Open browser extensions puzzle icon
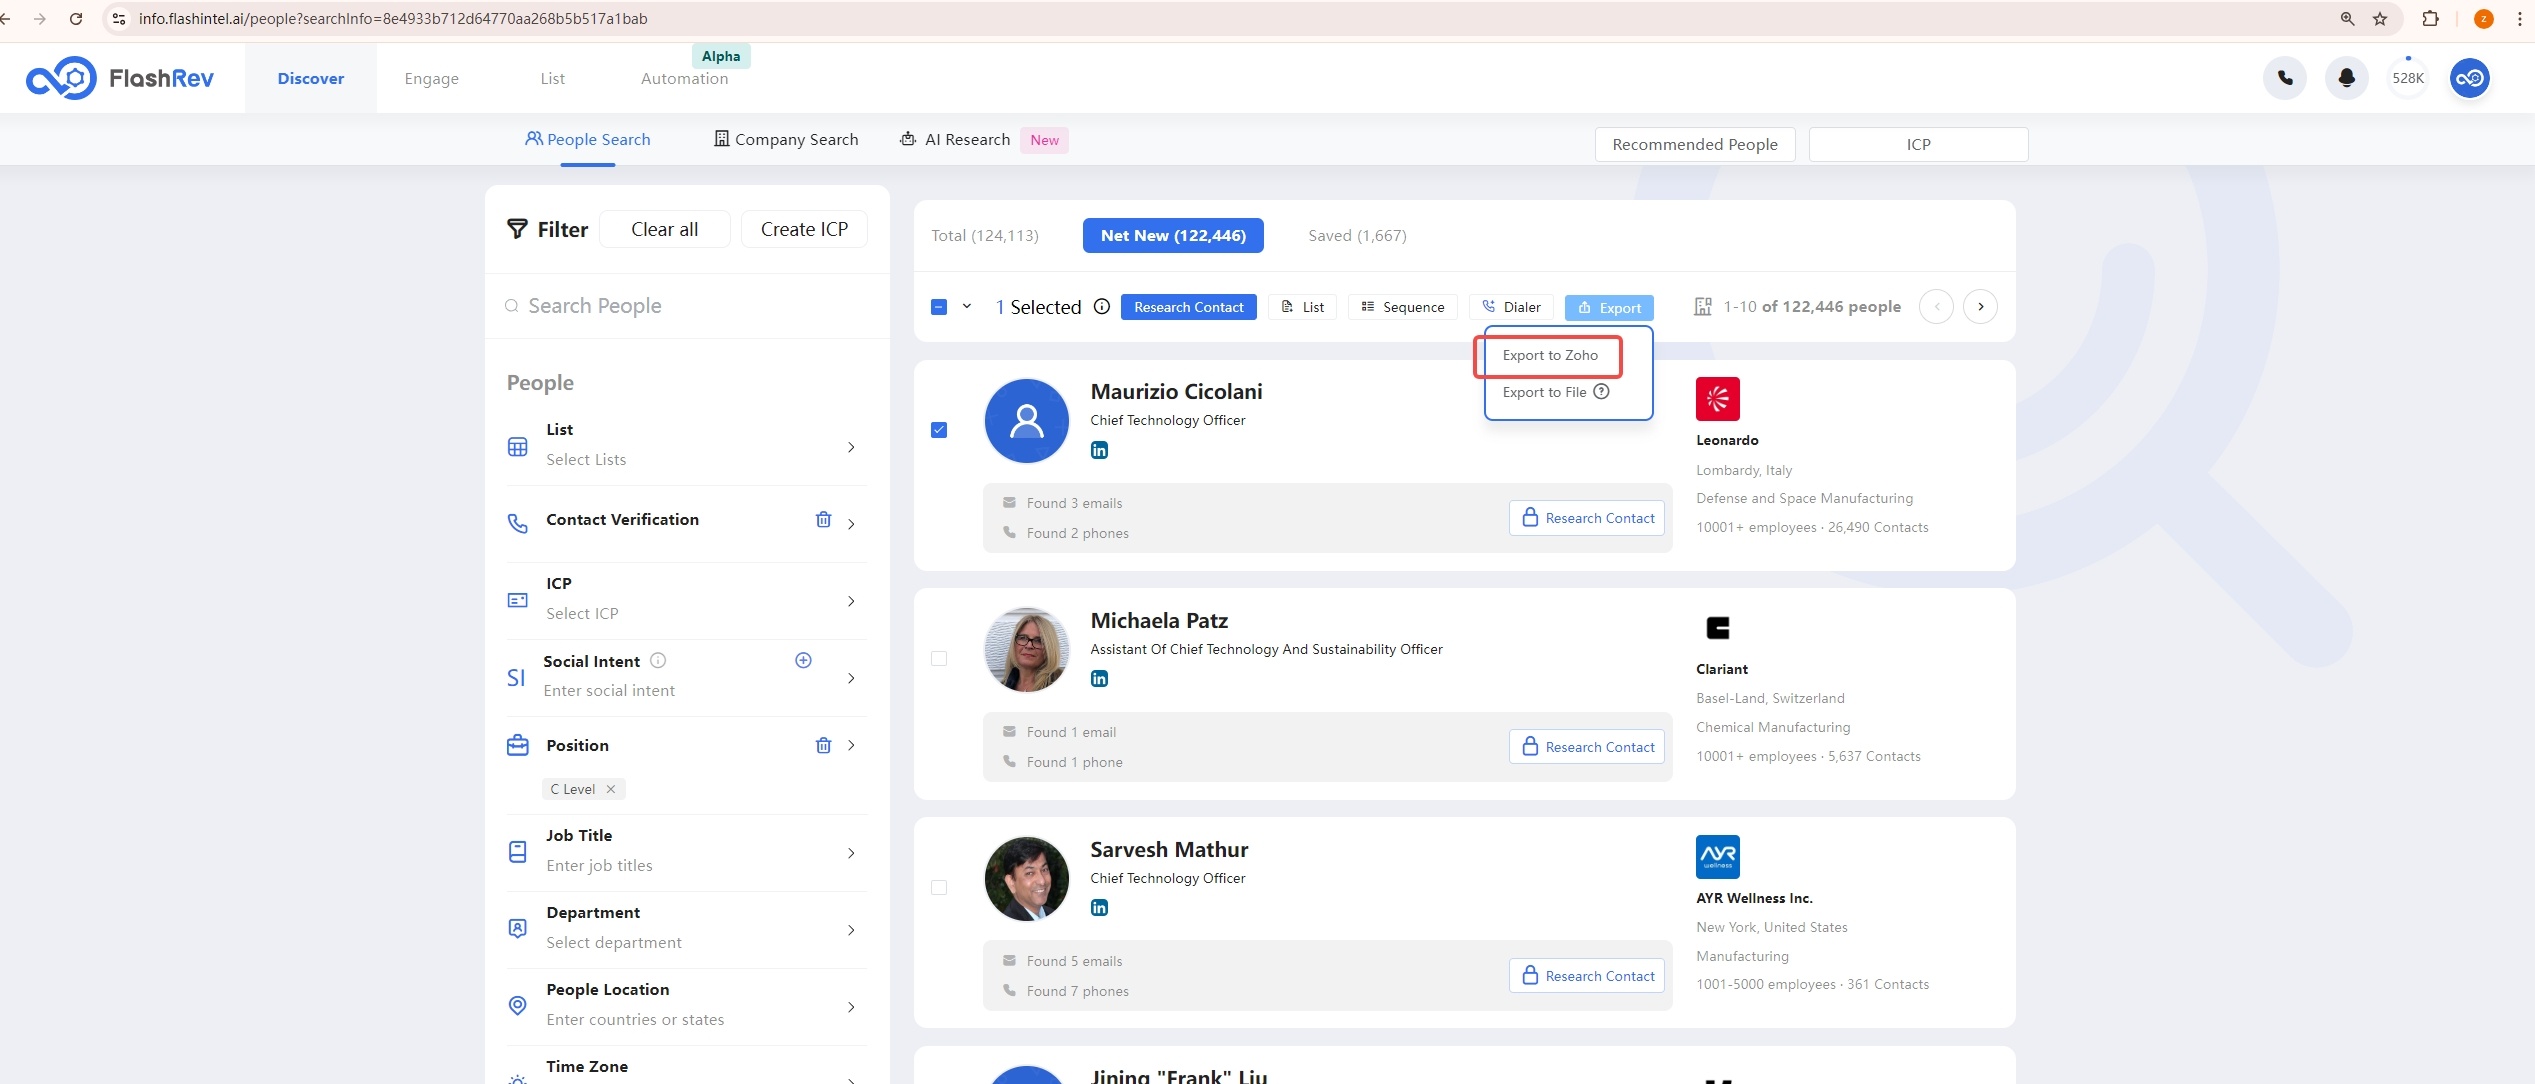 click(2430, 18)
